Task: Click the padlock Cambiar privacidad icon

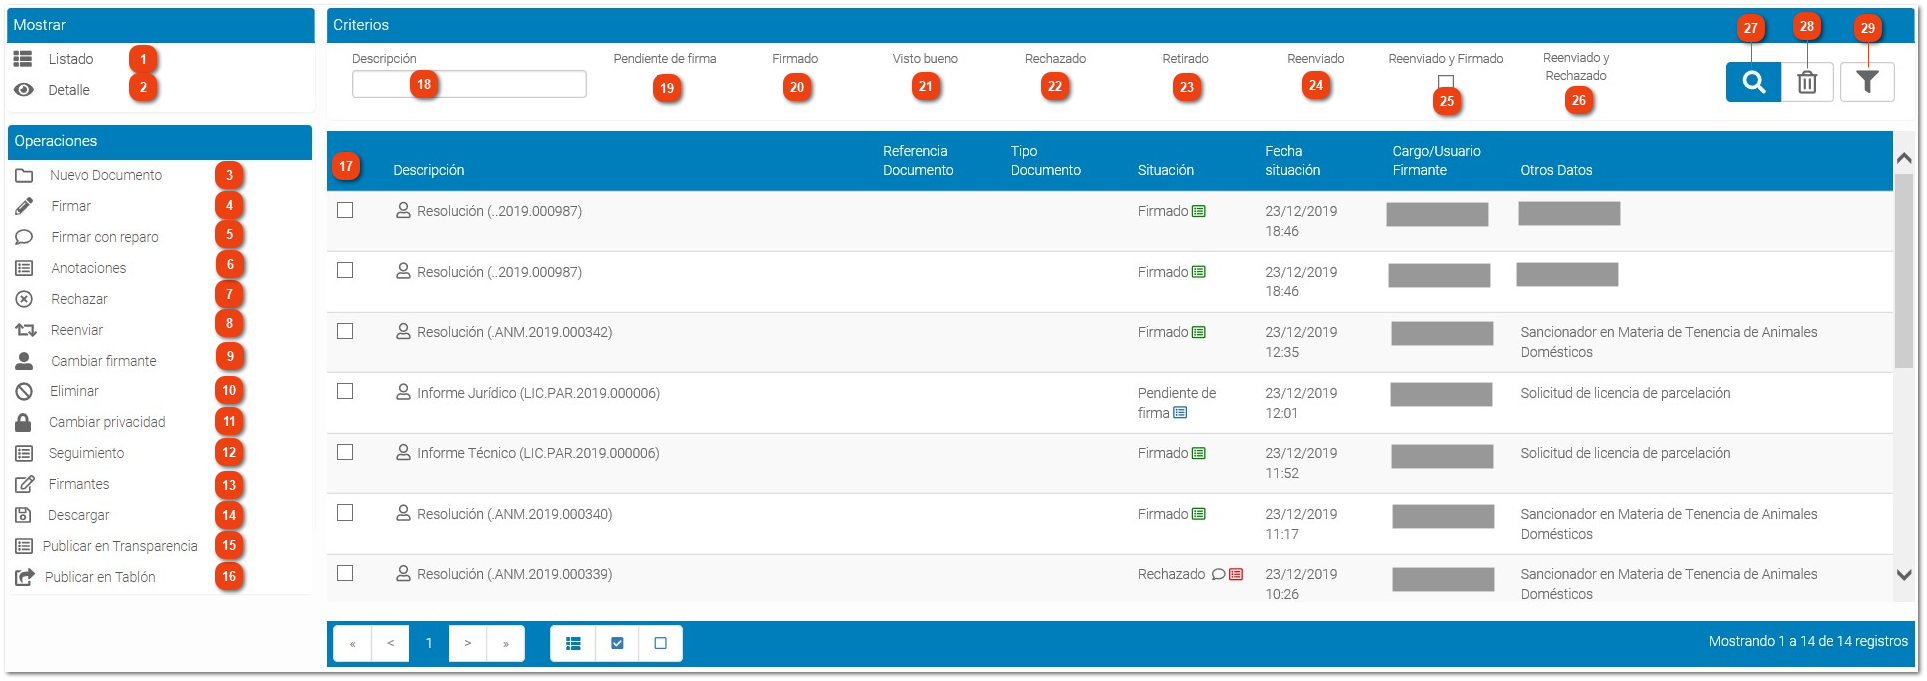Action: [x=24, y=422]
